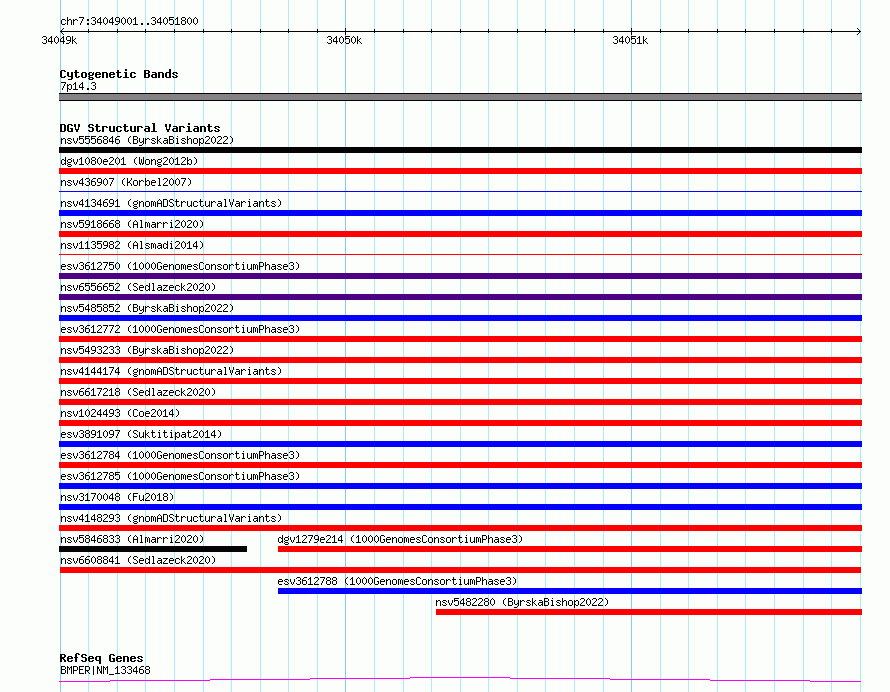Select esv3891097 (Suktitipat2014) label
The image size is (890, 692).
tap(141, 434)
